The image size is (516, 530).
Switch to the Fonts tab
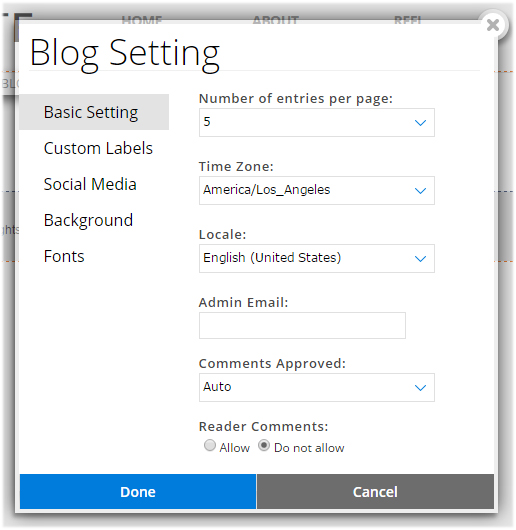tap(64, 256)
